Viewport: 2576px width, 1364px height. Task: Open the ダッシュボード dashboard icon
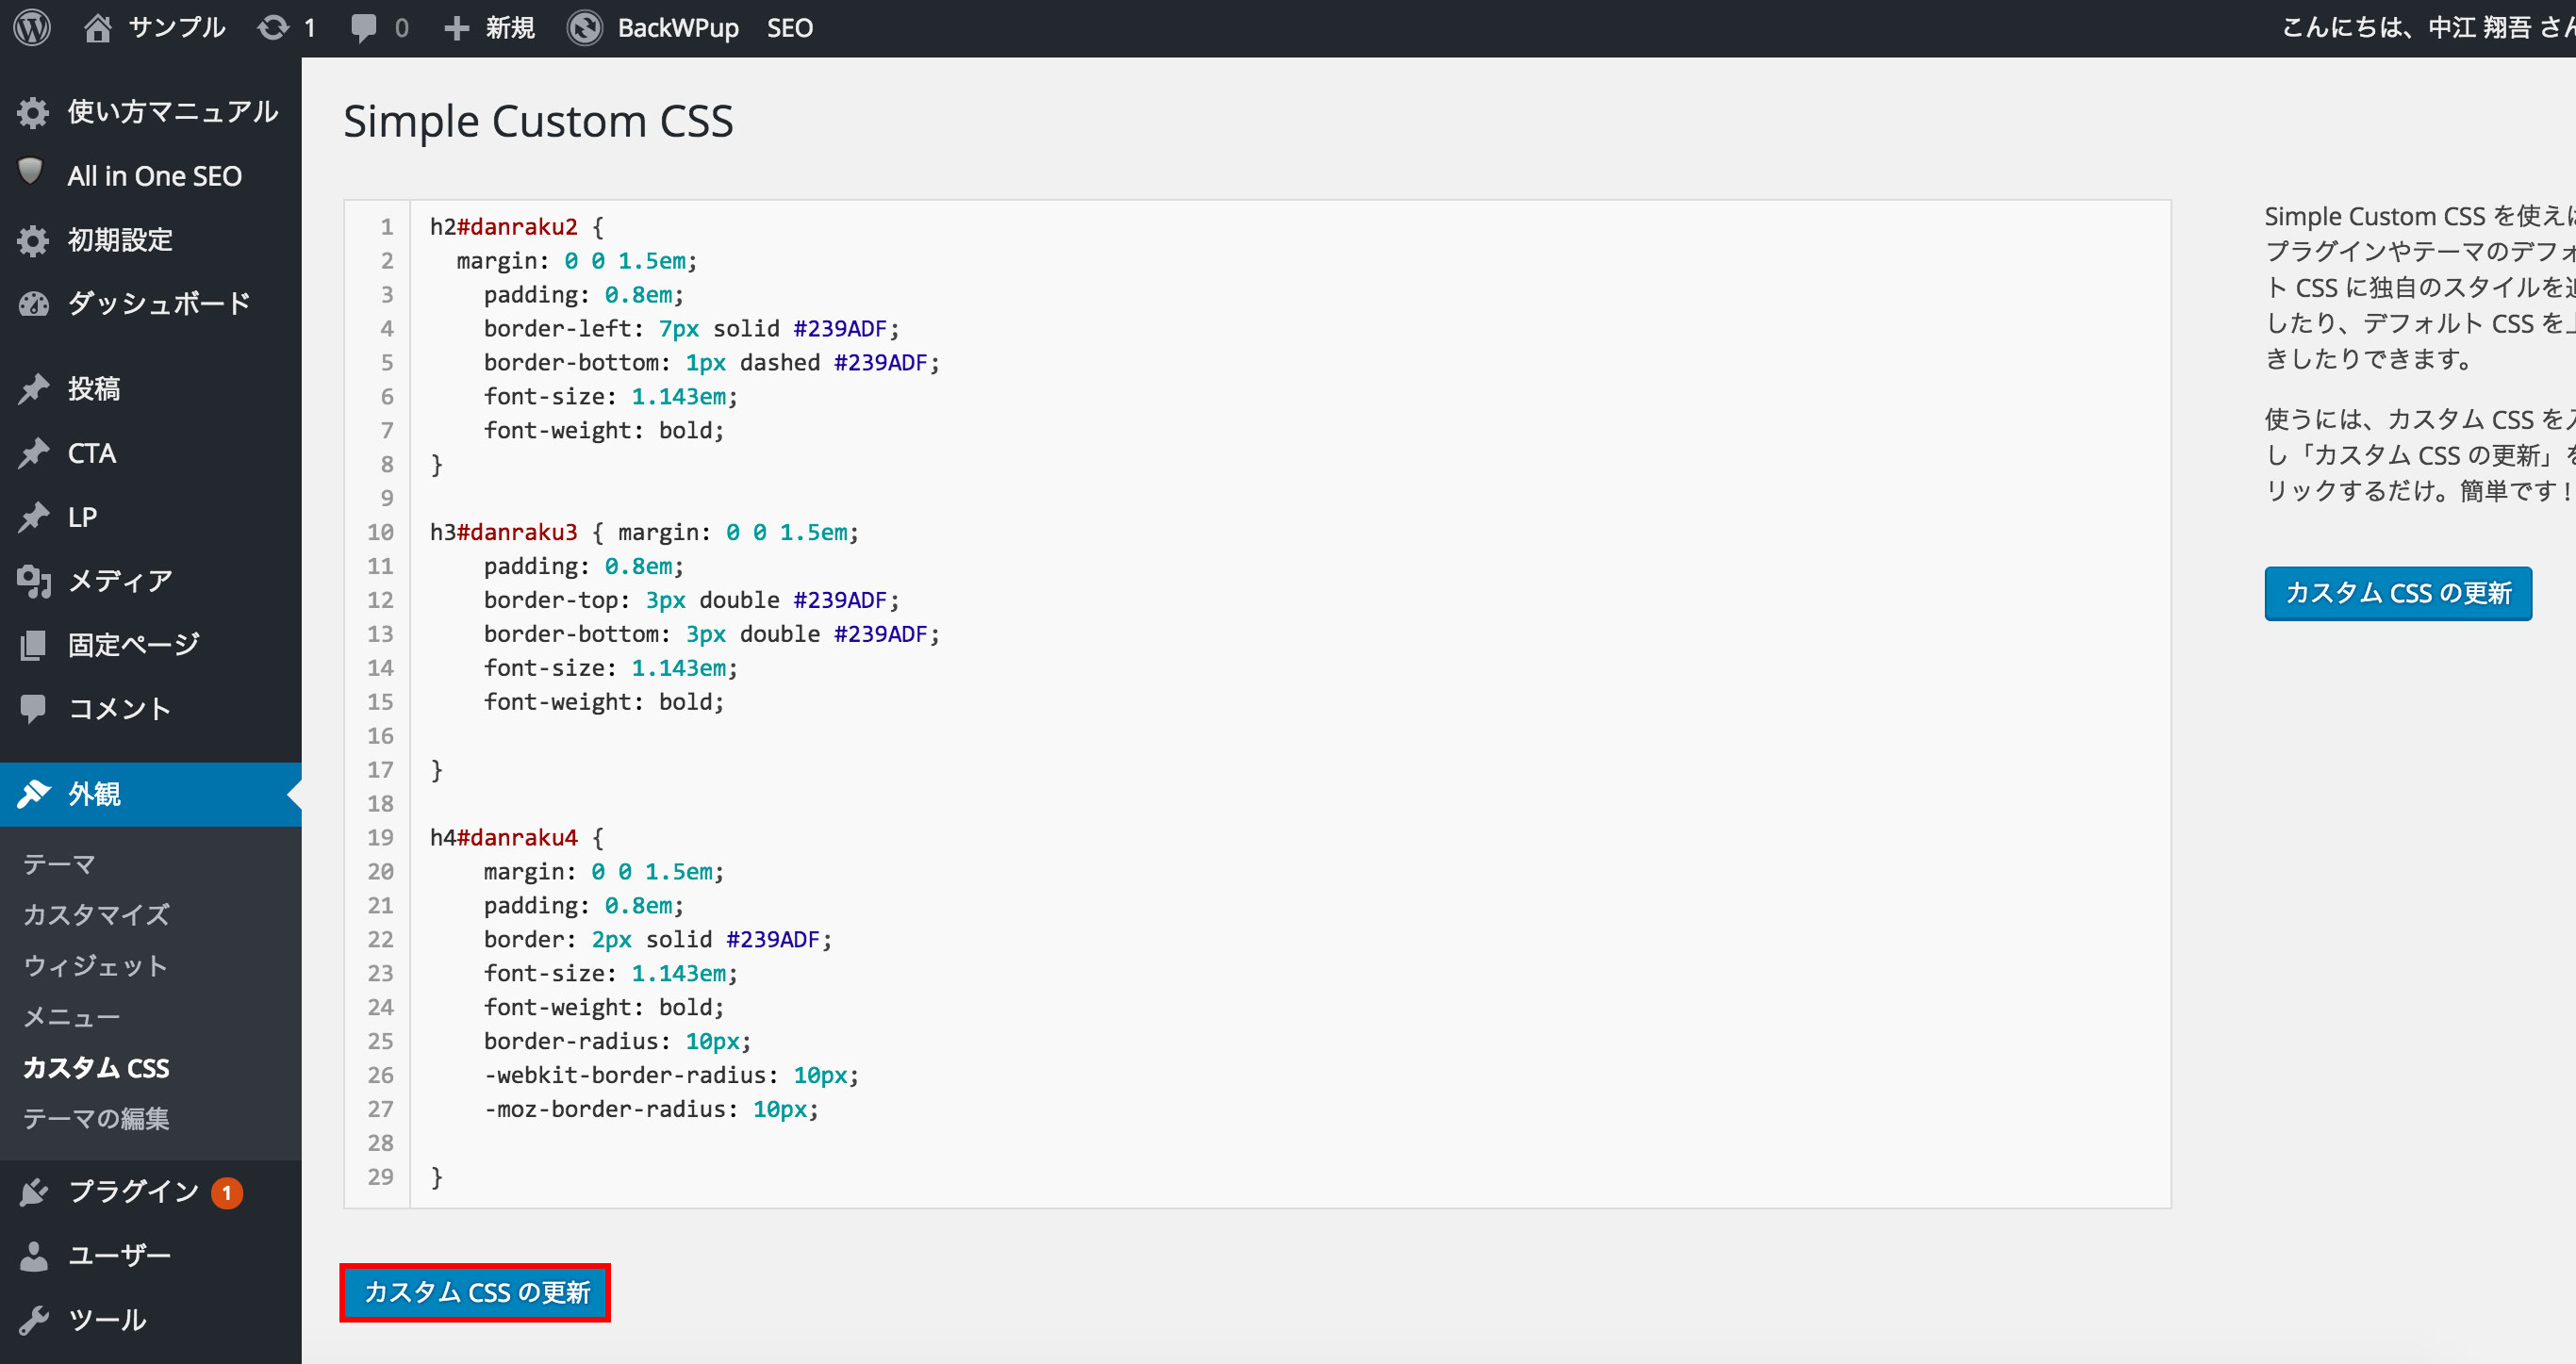[x=34, y=303]
